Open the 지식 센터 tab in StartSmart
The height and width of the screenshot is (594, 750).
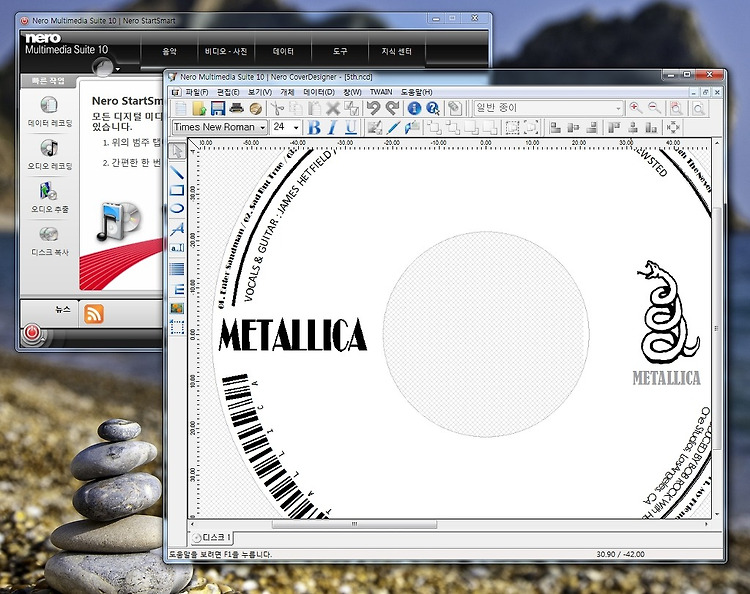(397, 51)
